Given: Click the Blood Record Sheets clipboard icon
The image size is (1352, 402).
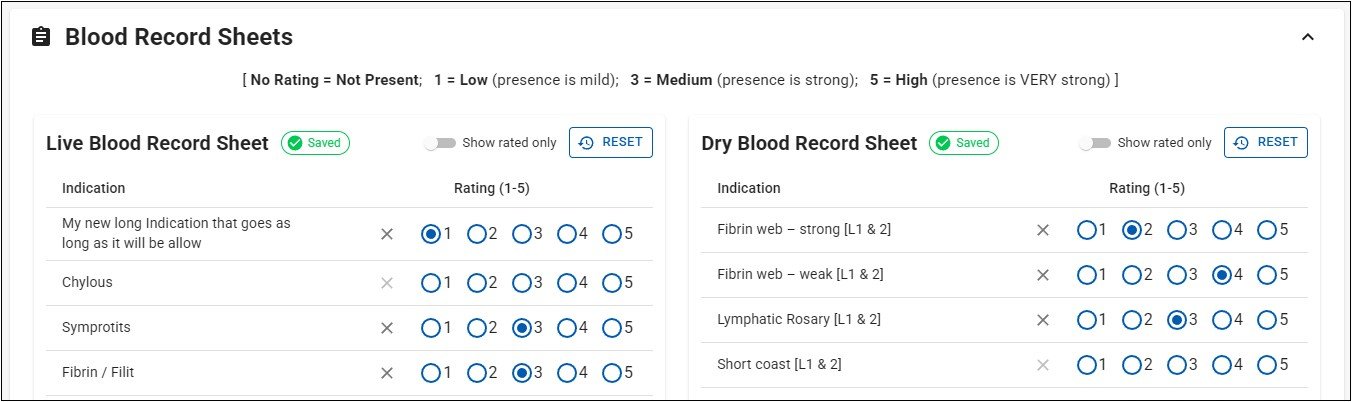Looking at the screenshot, I should tap(41, 38).
